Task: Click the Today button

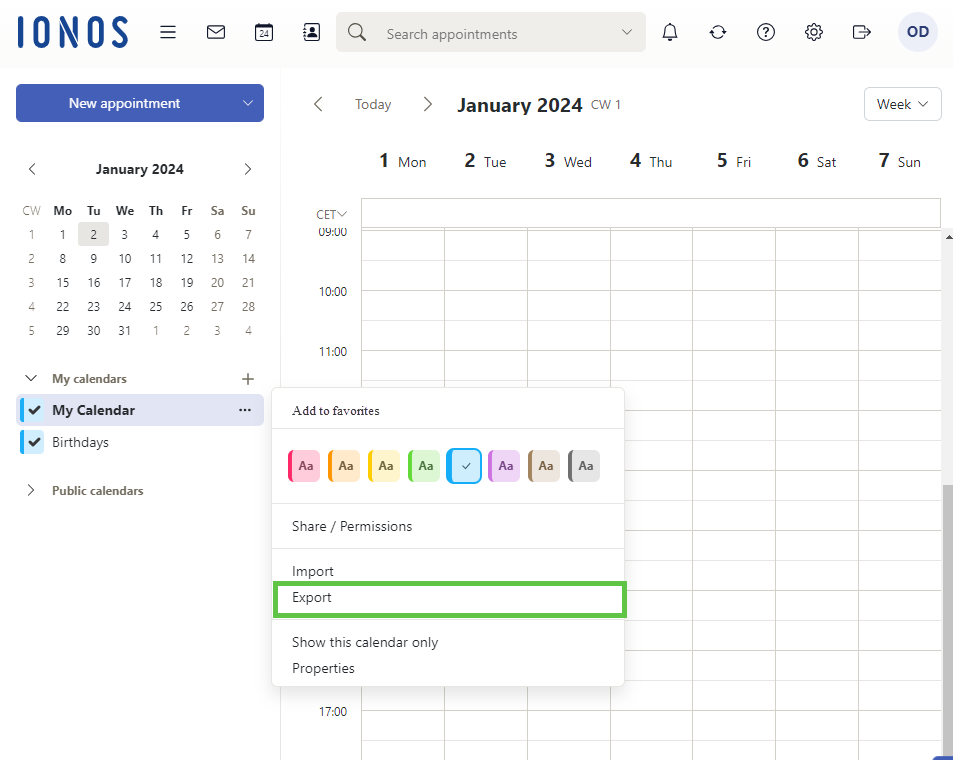Action: pos(373,104)
